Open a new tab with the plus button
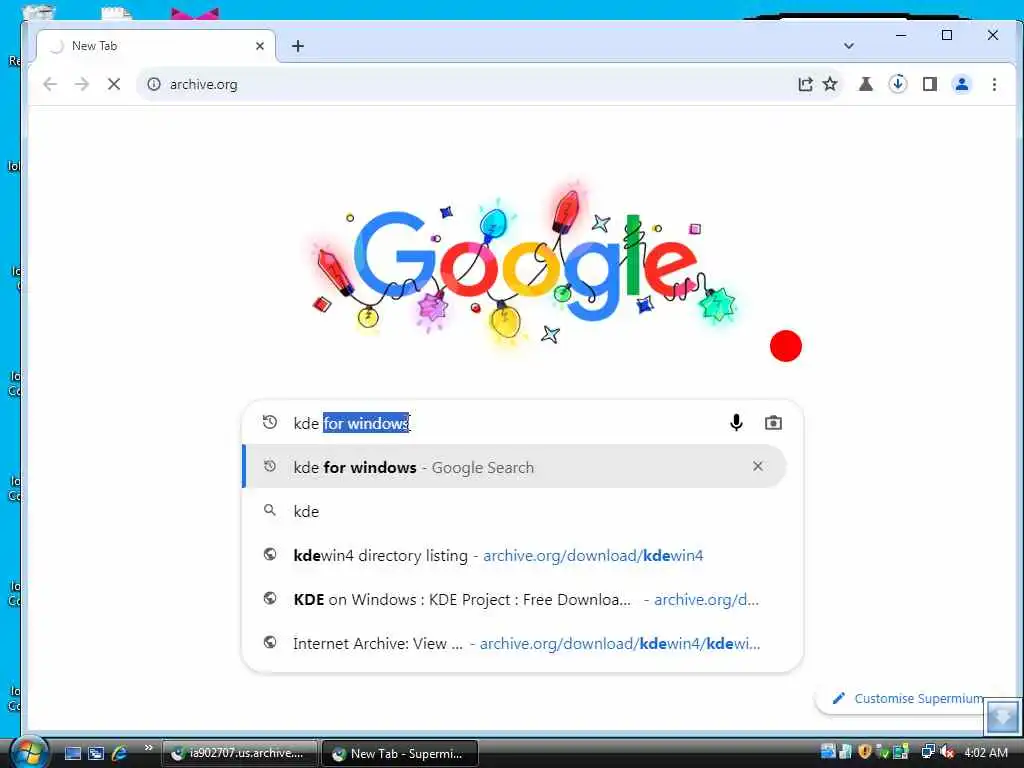Viewport: 1024px width, 768px height. click(x=298, y=46)
